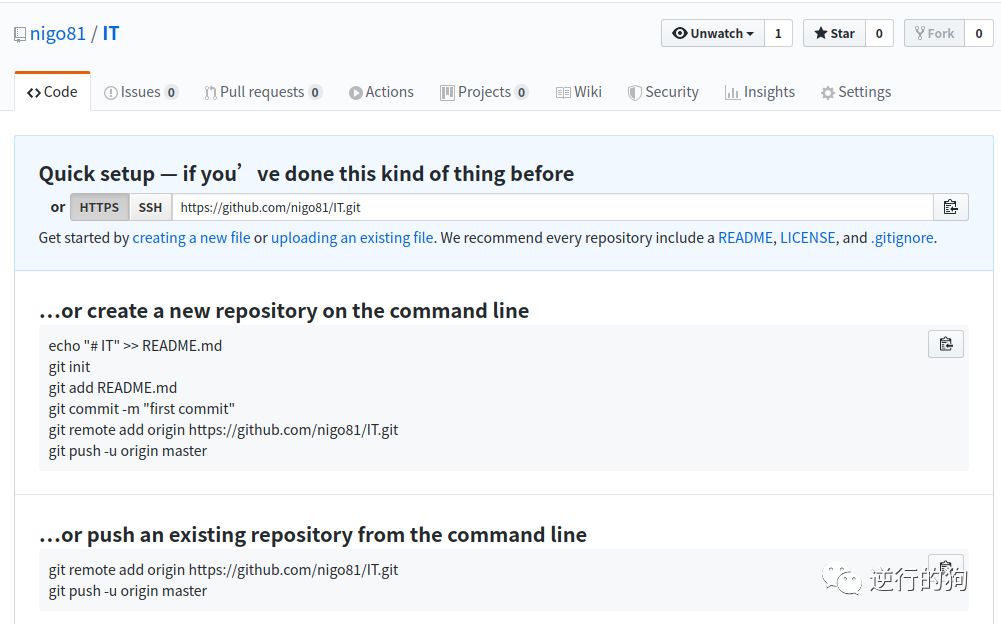Click the fork icon in Fork button
The image size is (1001, 624).
920,33
